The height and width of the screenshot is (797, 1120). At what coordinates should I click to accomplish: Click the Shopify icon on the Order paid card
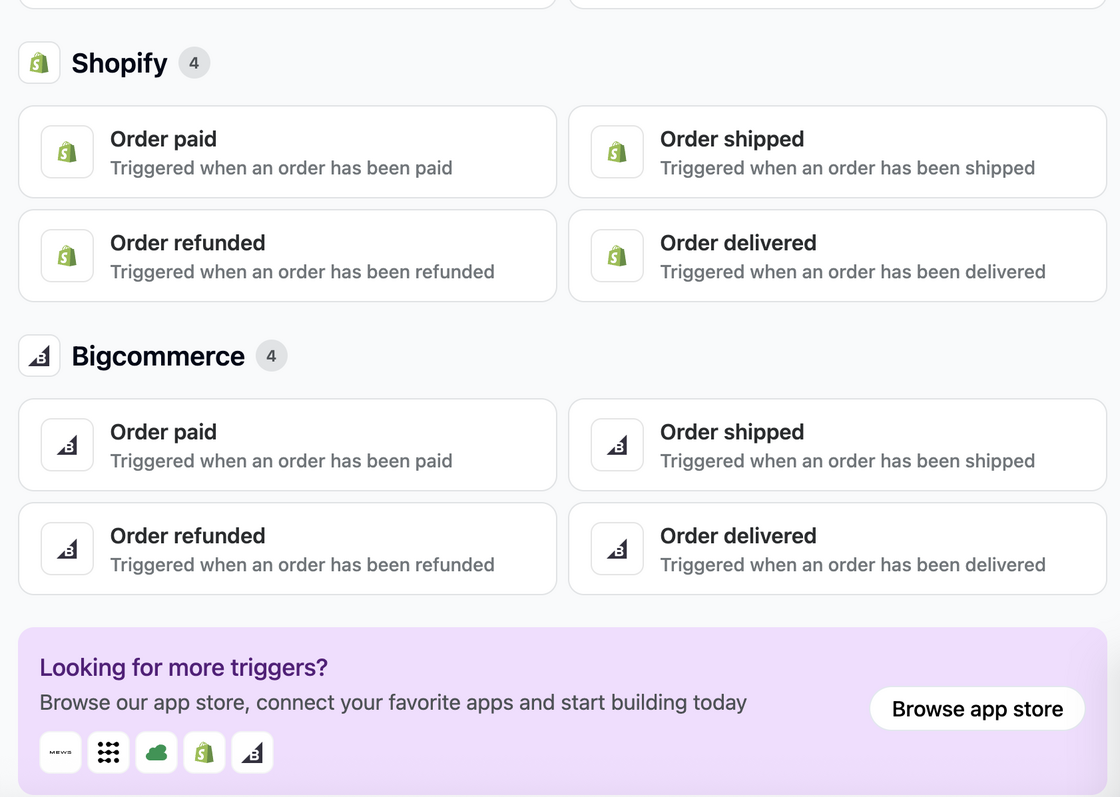point(67,152)
